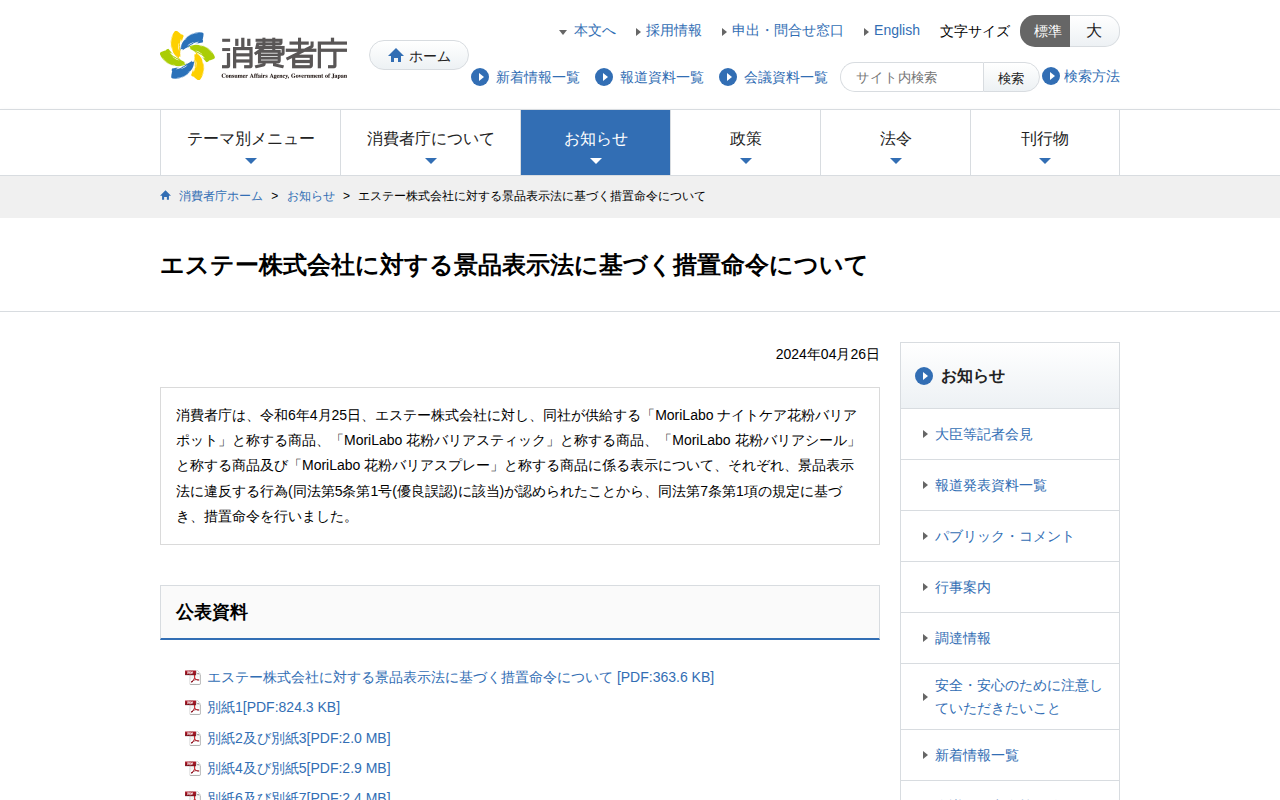Click the arrow icon beside 新着情報一覧 in header
Screen dimensions: 1280x800
coord(480,77)
